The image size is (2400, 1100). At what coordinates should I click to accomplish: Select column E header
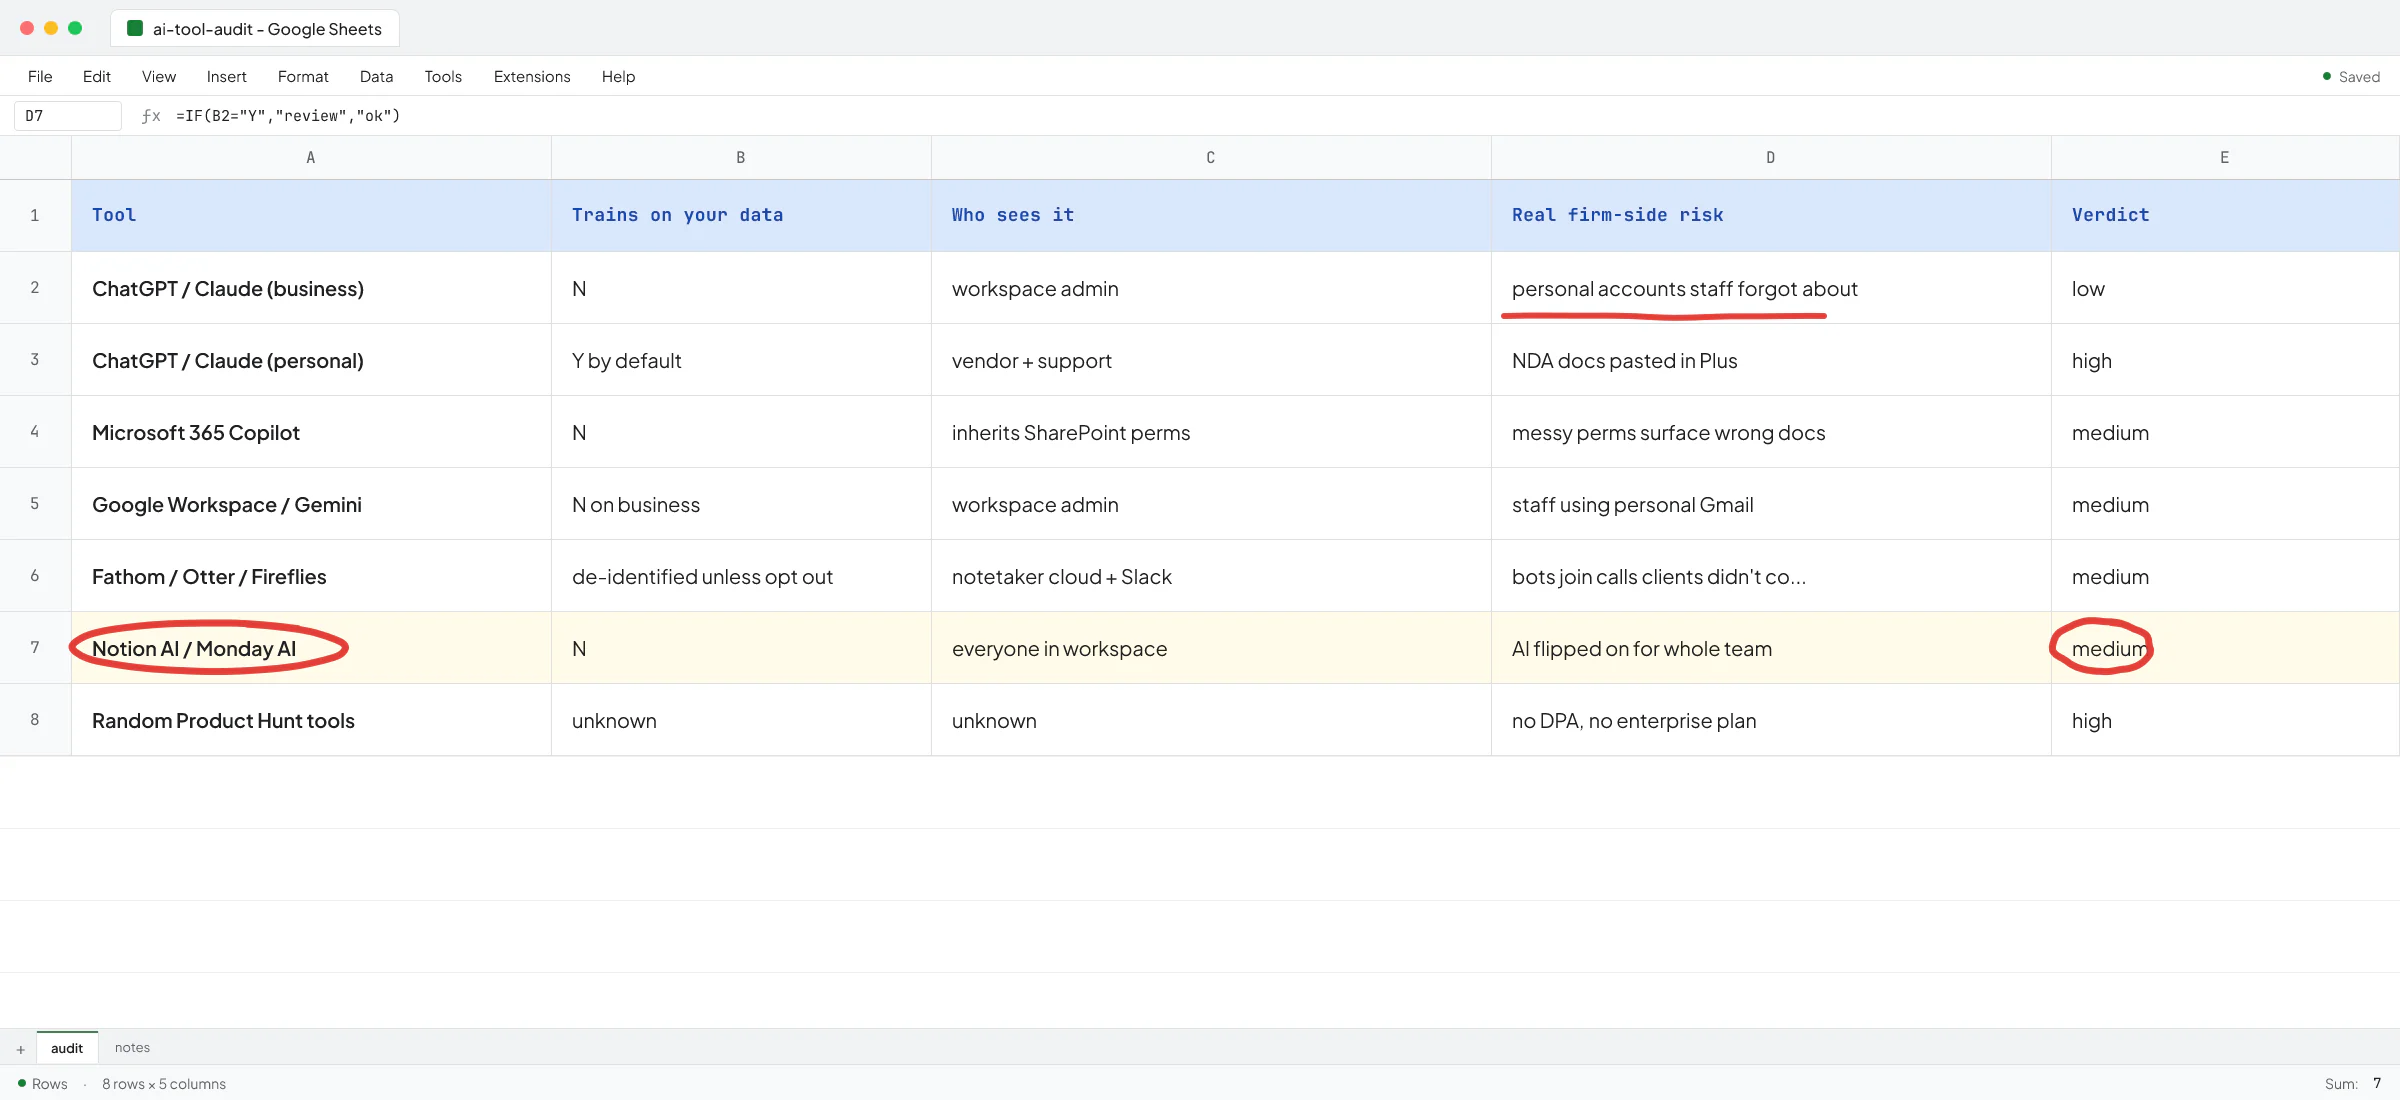pyautogui.click(x=2225, y=158)
